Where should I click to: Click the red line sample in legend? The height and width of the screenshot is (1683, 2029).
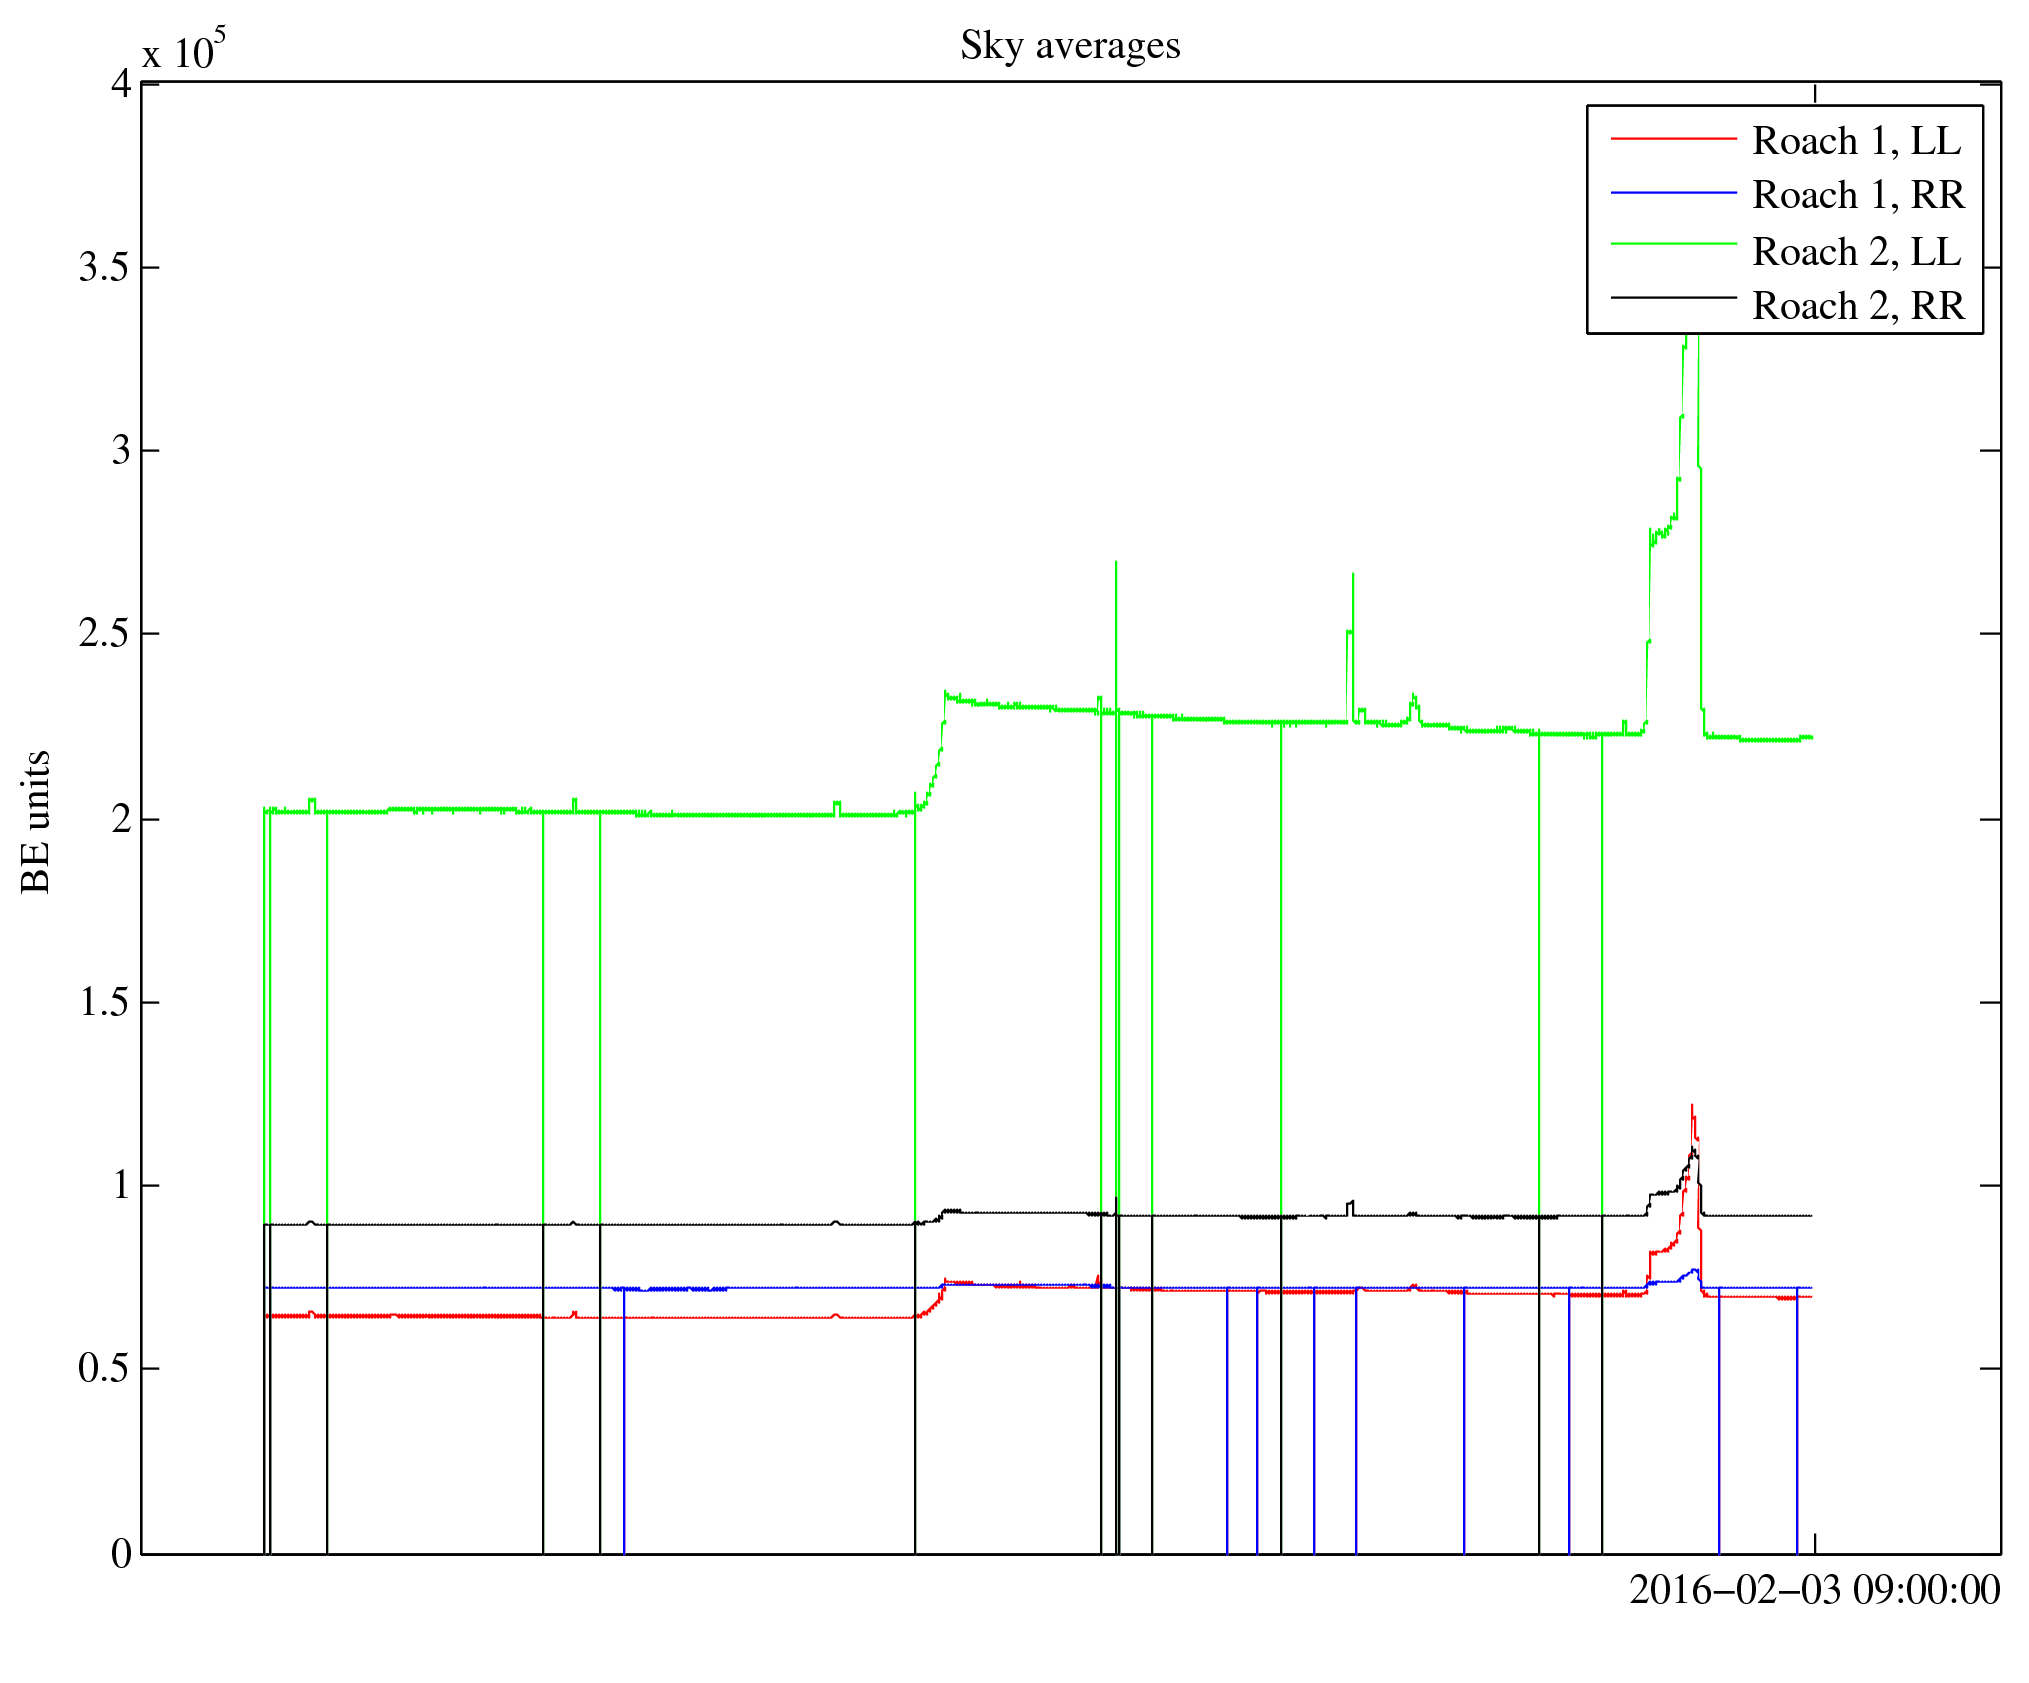coord(1673,138)
